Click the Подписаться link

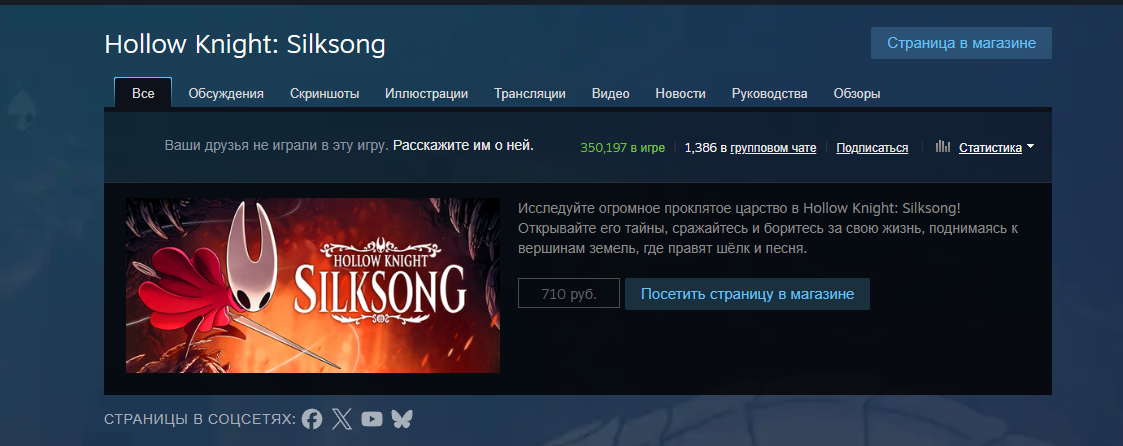[872, 148]
